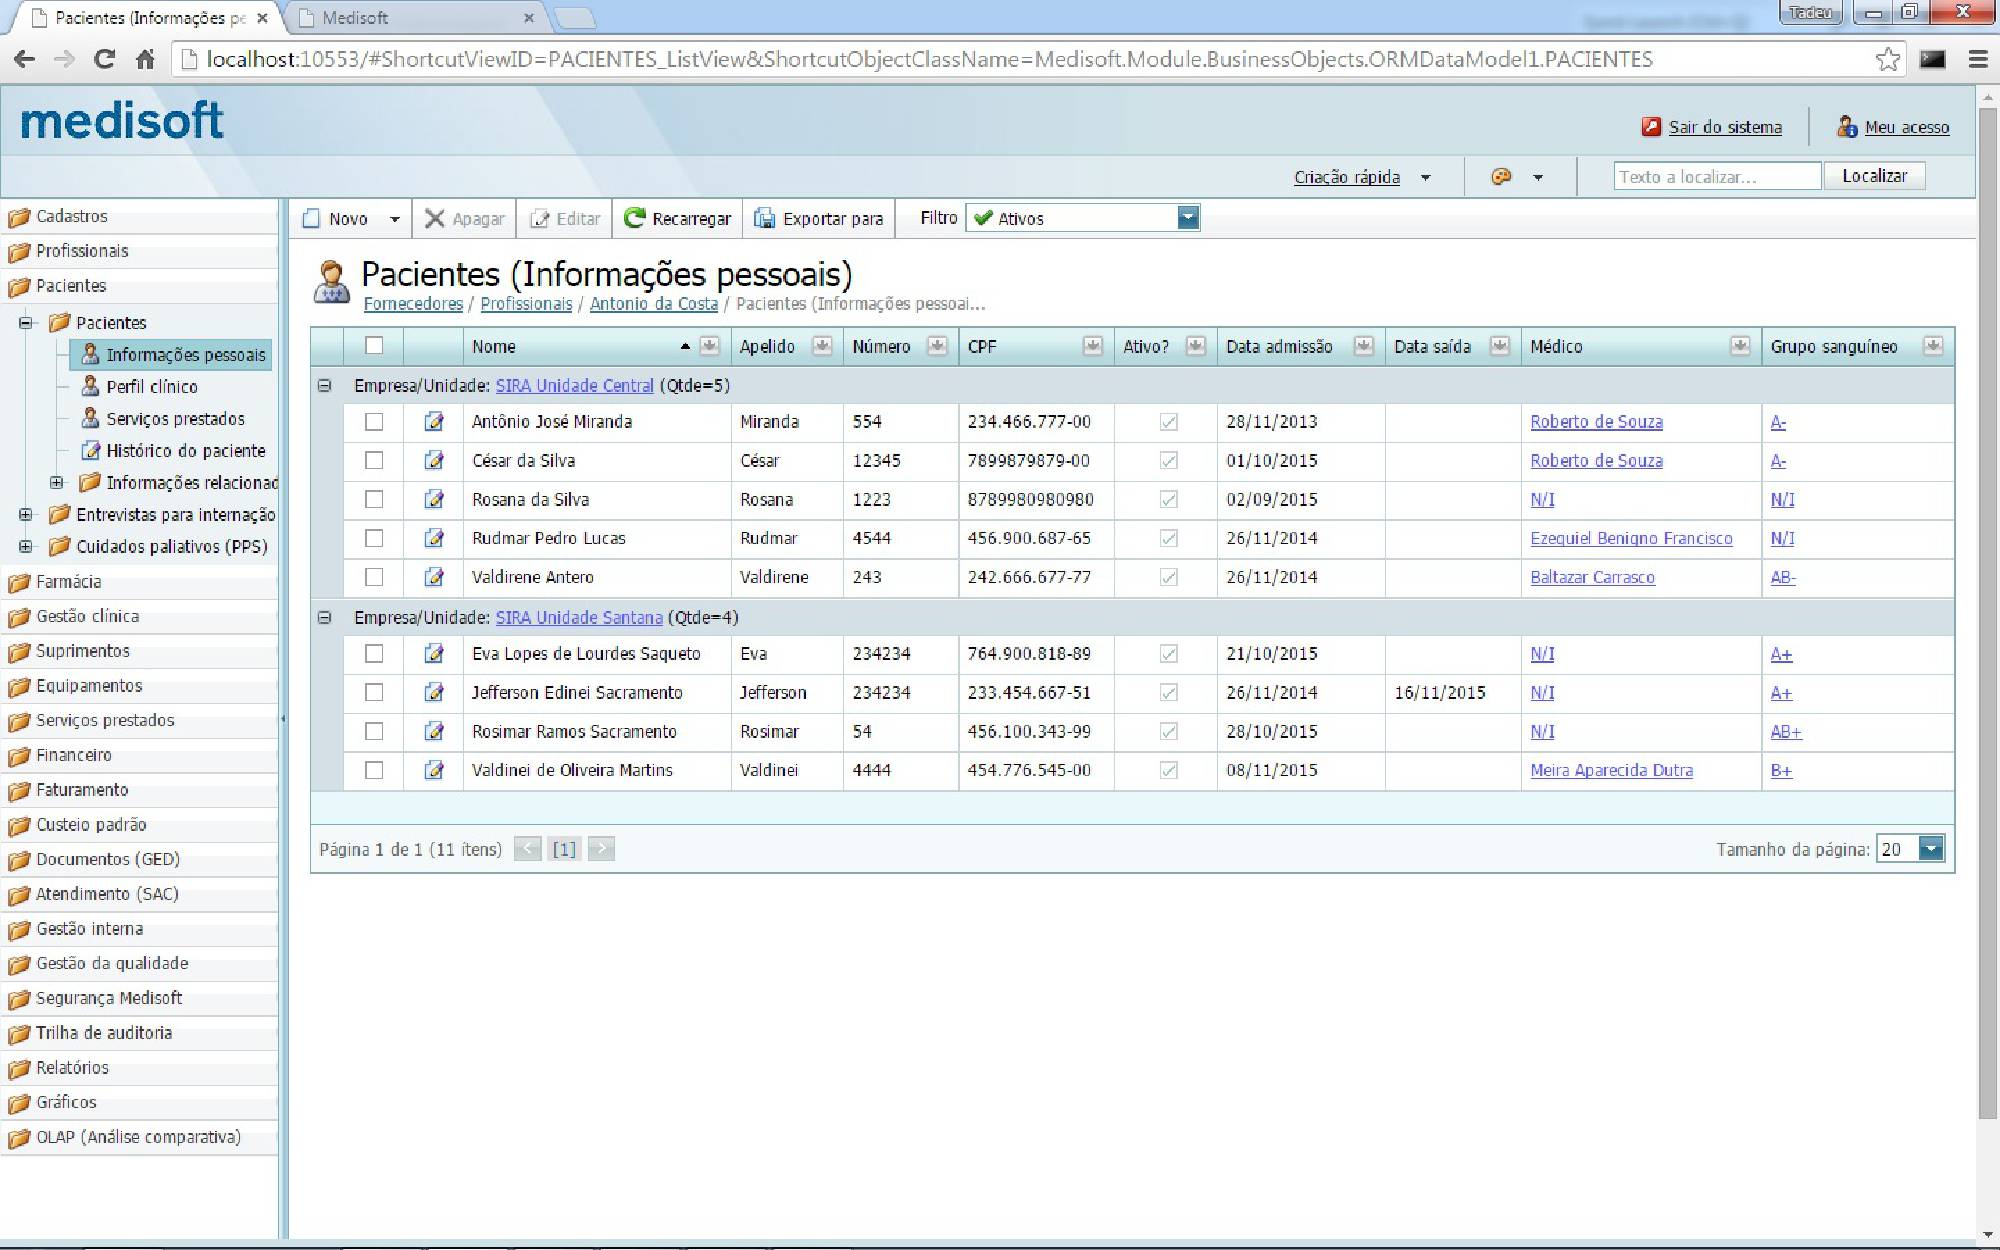Check the box for César da Silva
The height and width of the screenshot is (1250, 2000).
pos(374,461)
